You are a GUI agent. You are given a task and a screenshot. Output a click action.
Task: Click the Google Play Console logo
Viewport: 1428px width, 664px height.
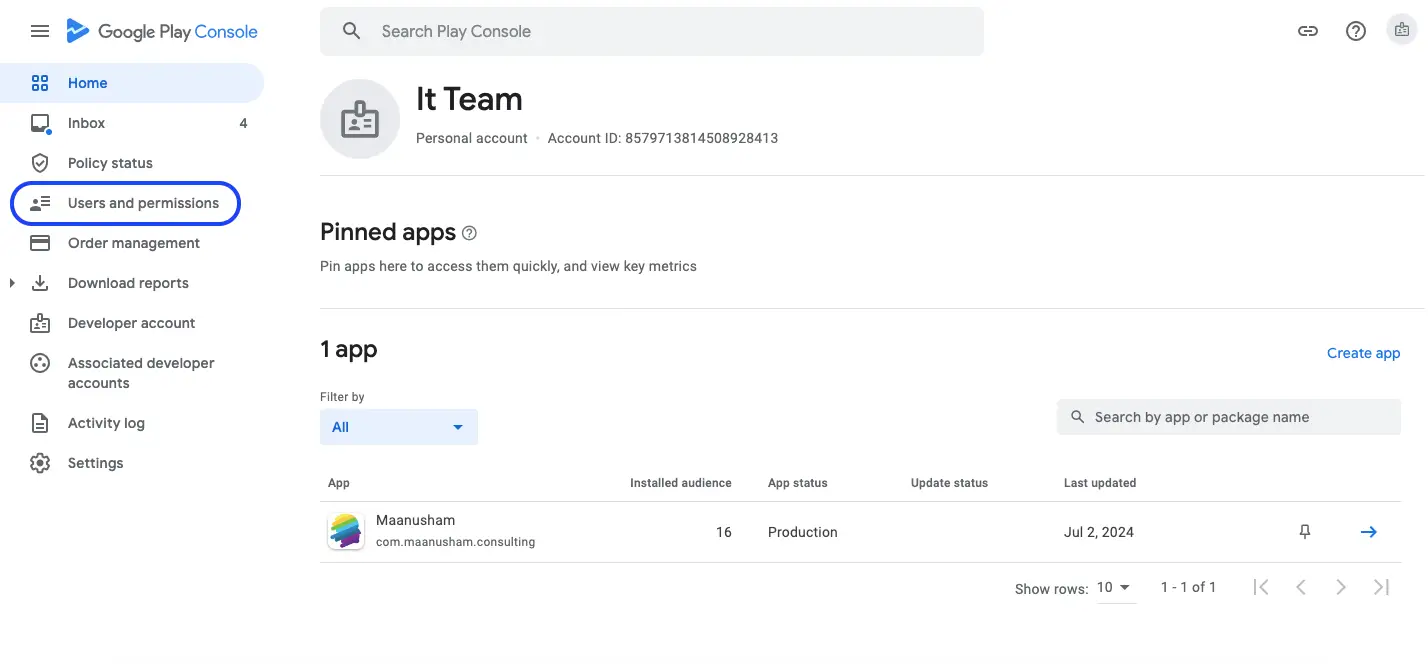tap(162, 31)
